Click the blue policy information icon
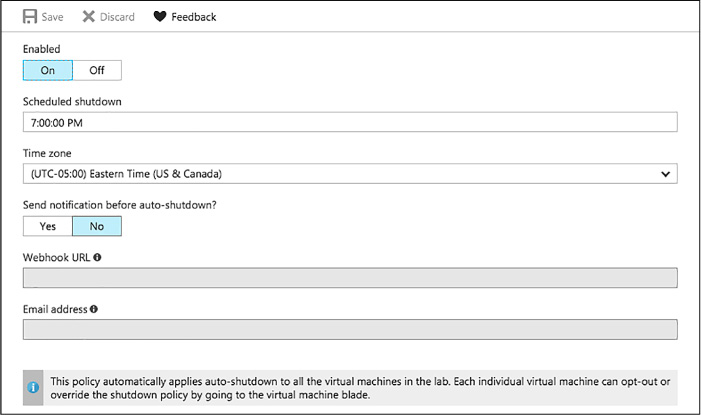The height and width of the screenshot is (415, 701). (33, 387)
